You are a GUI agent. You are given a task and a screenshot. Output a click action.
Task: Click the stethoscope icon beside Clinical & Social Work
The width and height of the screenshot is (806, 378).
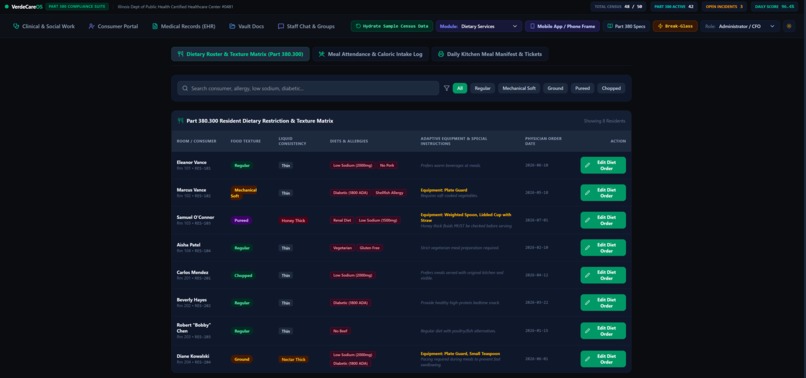[16, 26]
